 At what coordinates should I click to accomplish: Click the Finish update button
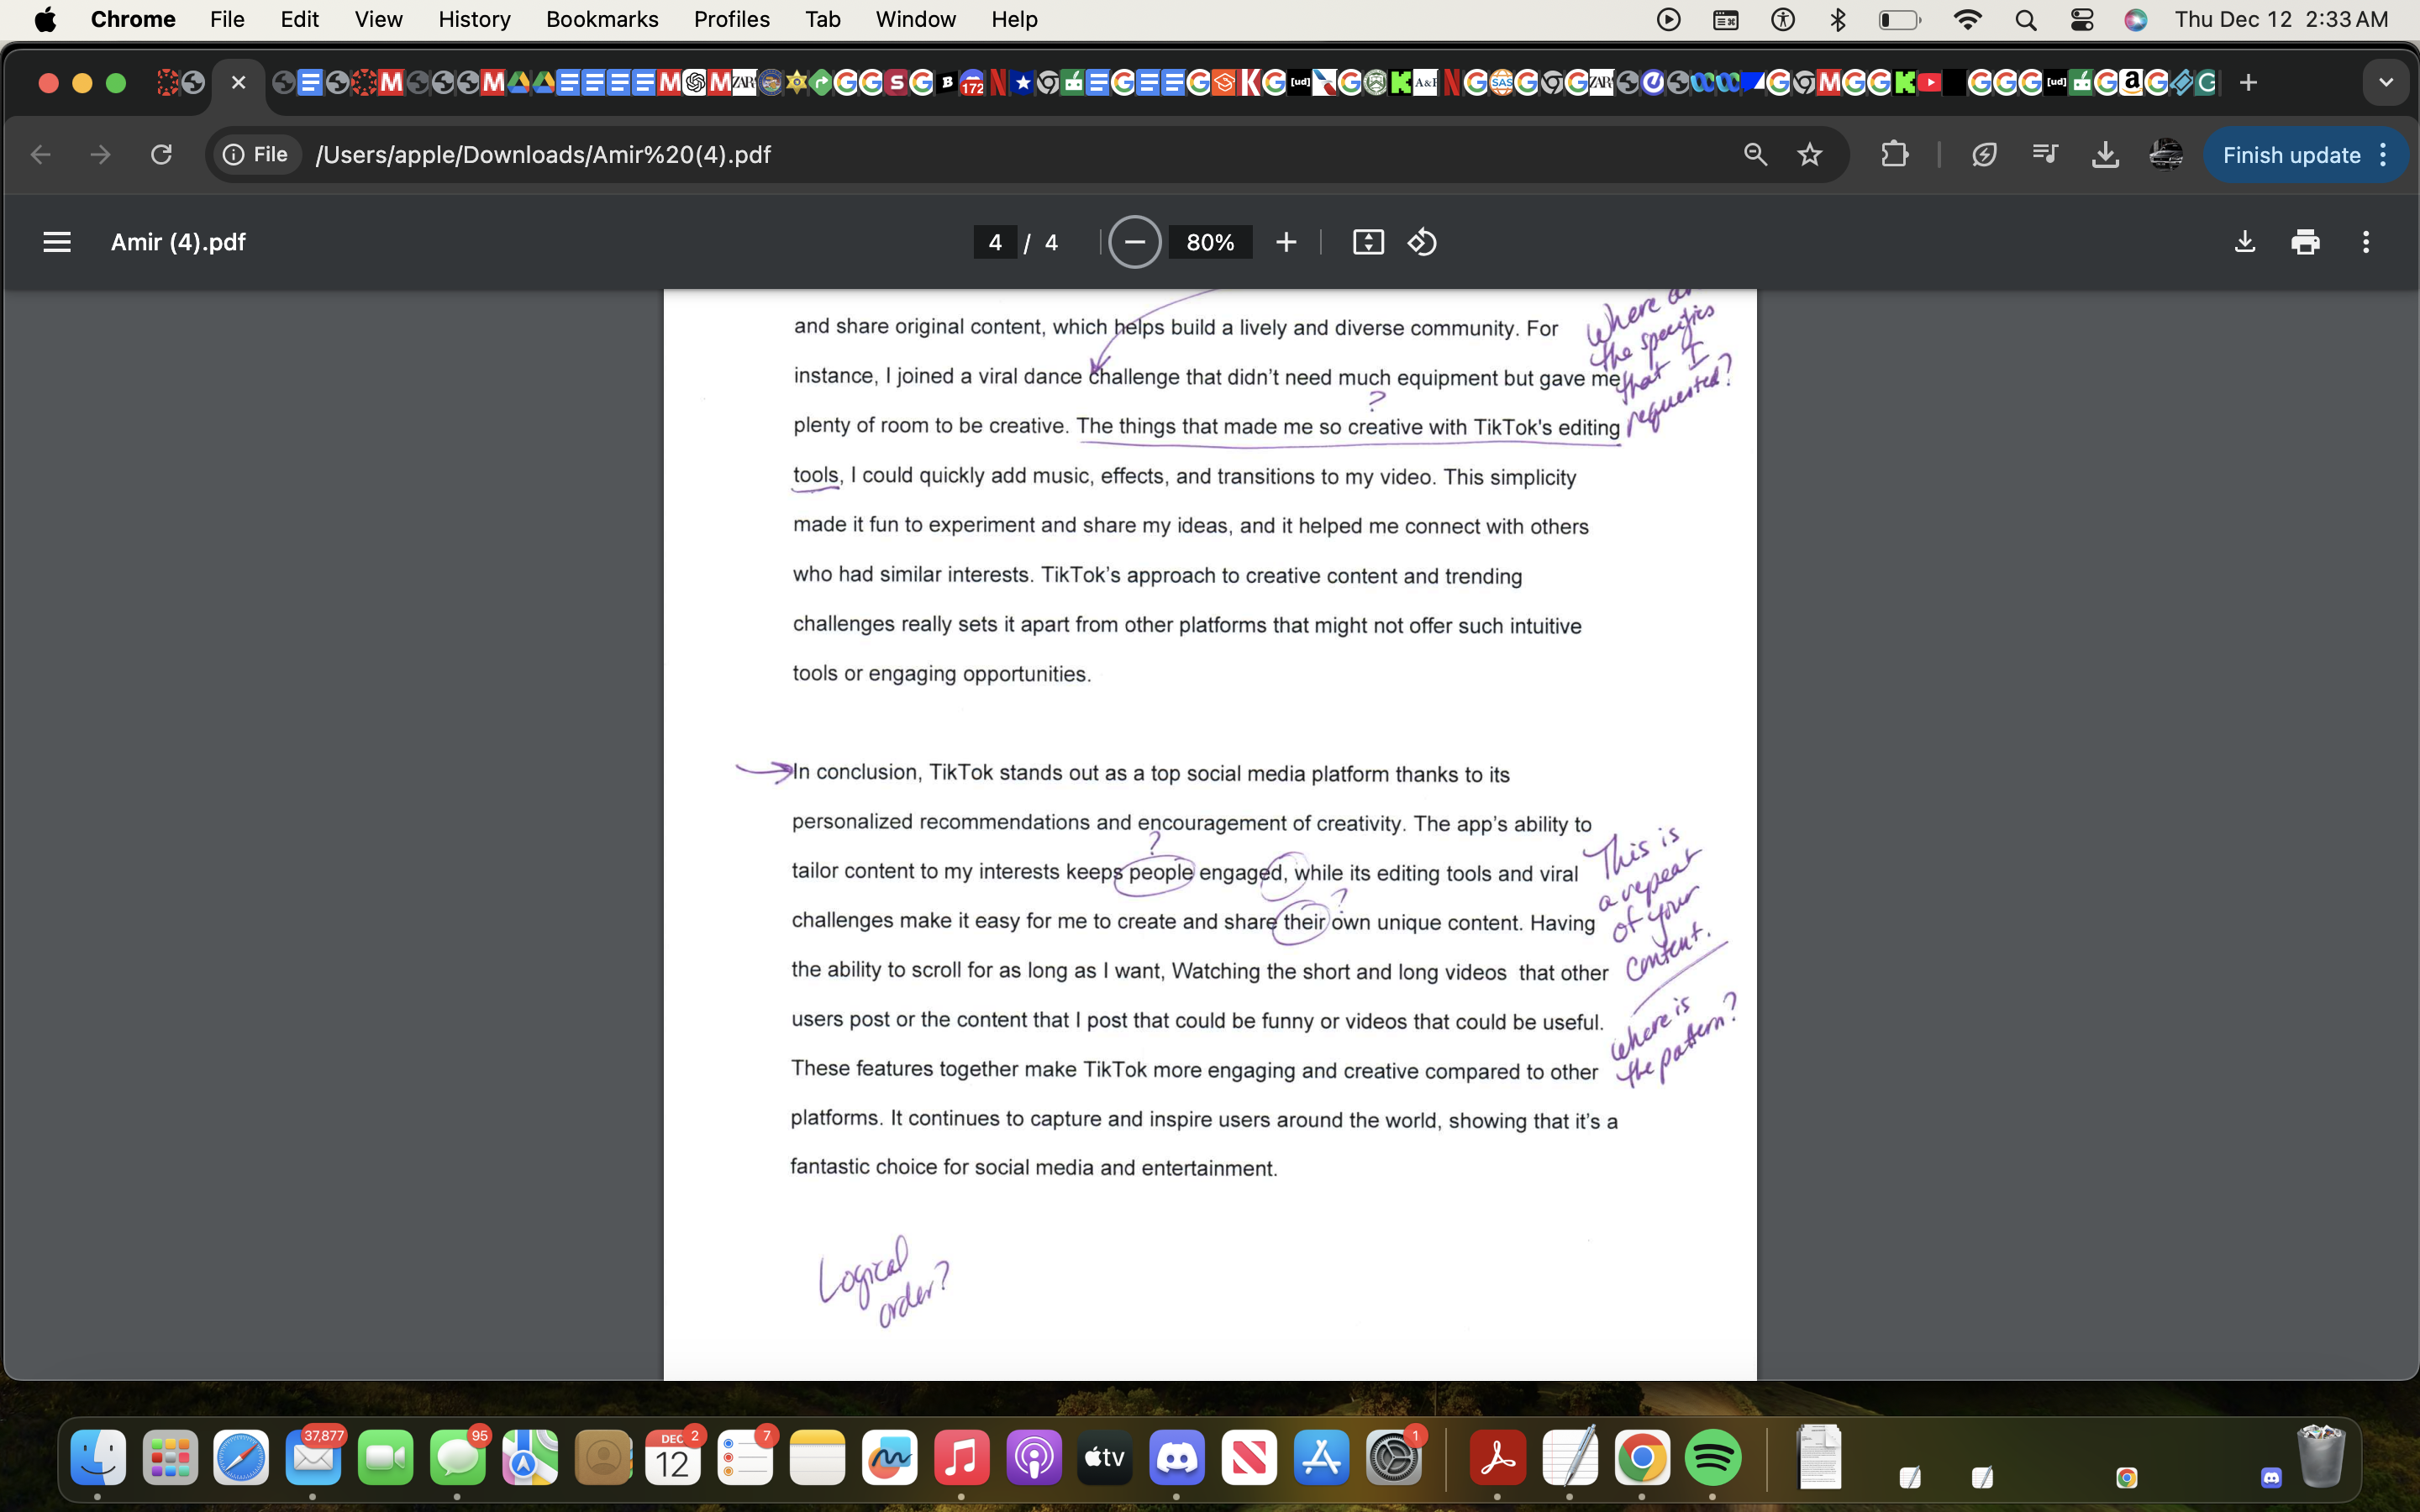point(2291,153)
